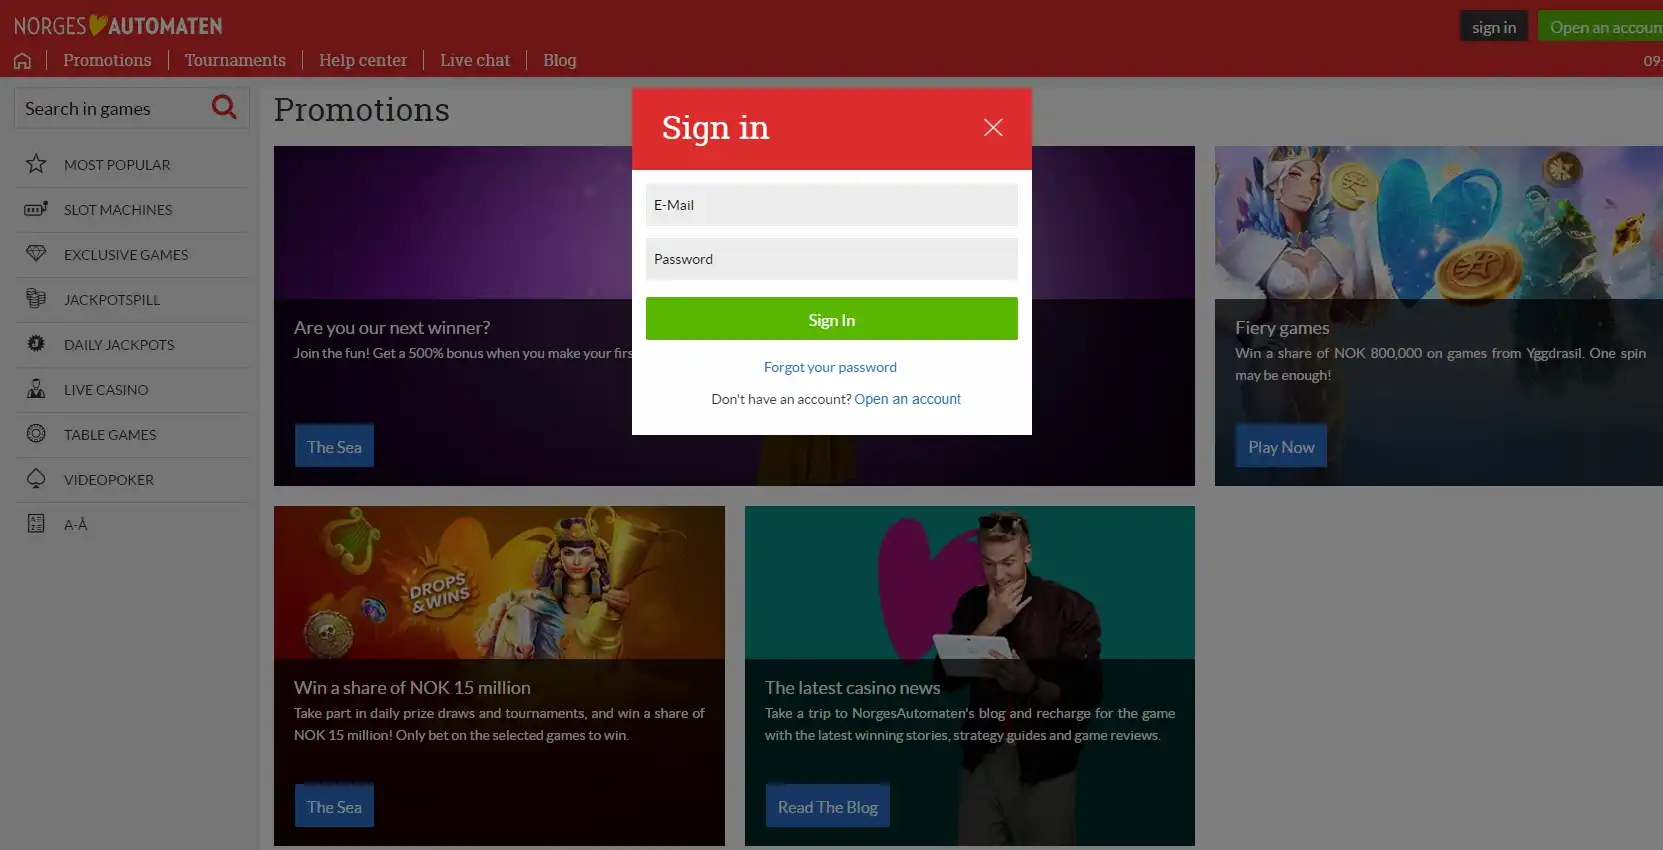1663x850 pixels.
Task: Click the Videopoker spade icon
Action: pyautogui.click(x=36, y=479)
